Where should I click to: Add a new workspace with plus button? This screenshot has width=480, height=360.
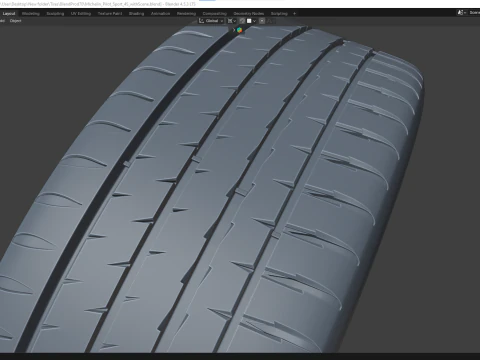click(x=294, y=14)
